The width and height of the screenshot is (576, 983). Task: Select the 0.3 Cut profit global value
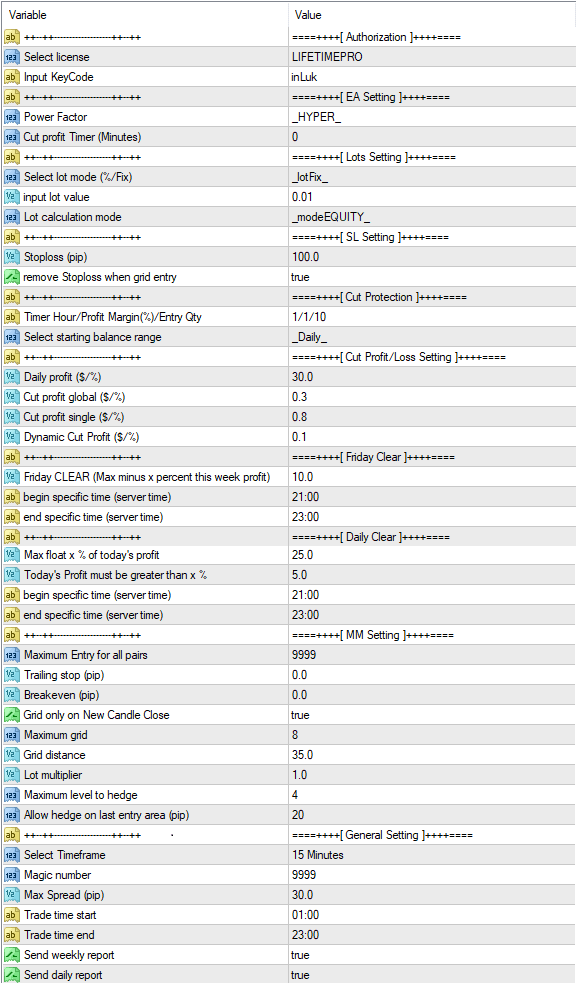(x=300, y=397)
